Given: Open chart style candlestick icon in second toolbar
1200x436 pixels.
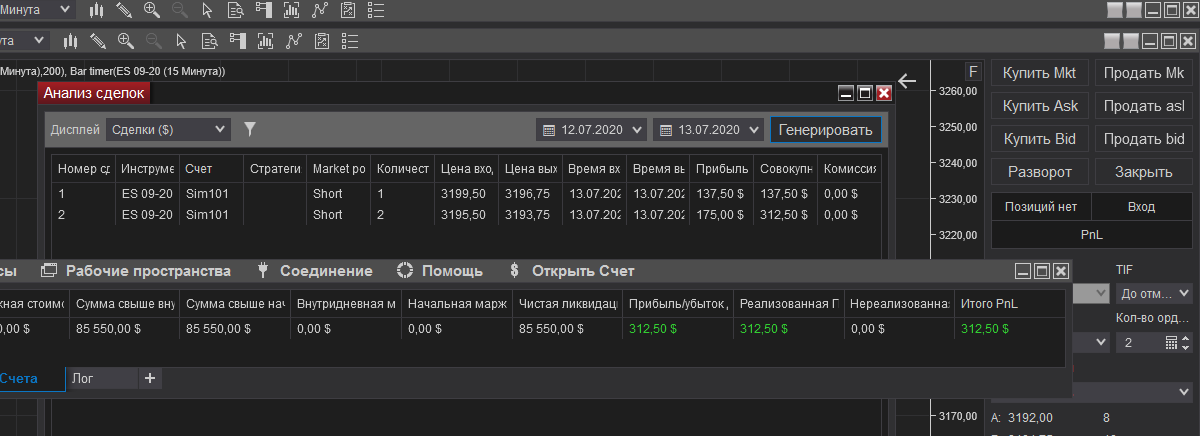Looking at the screenshot, I should pos(71,41).
